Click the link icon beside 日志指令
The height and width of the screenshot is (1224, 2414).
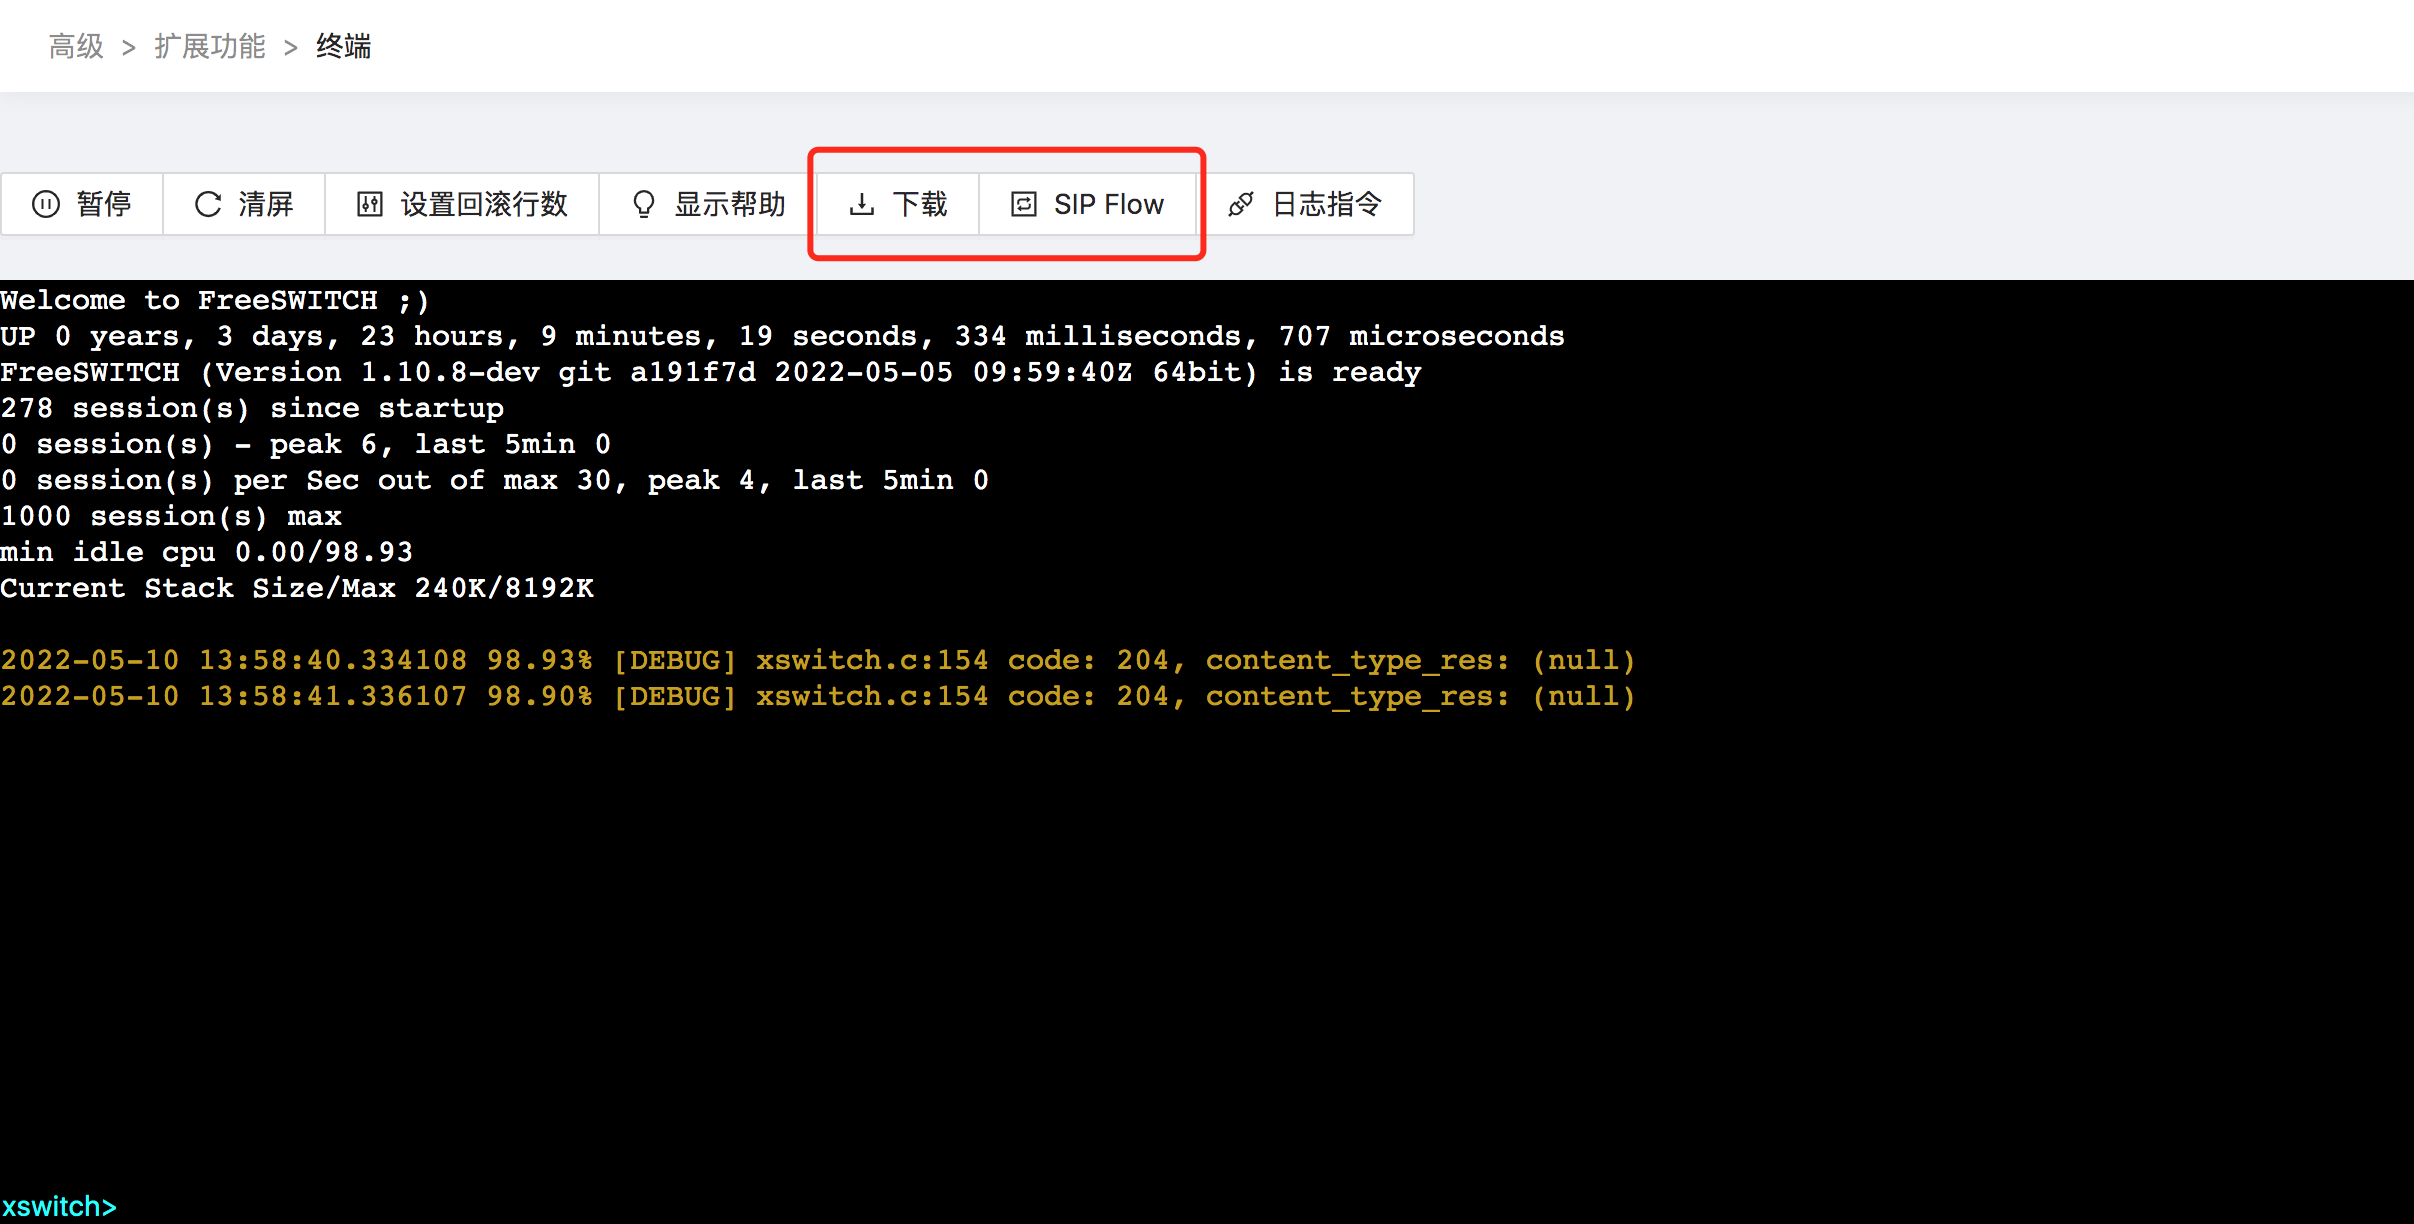click(x=1241, y=204)
